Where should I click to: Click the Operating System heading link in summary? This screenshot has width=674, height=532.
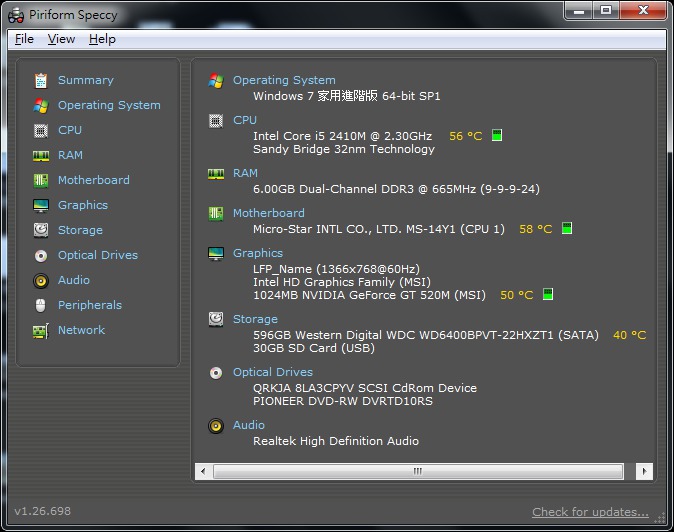284,80
